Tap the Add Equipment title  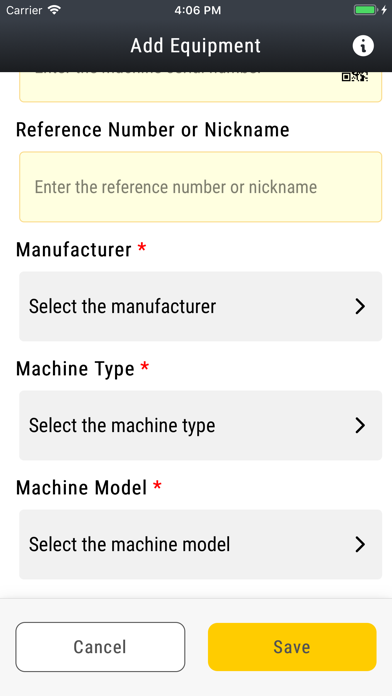tap(196, 46)
